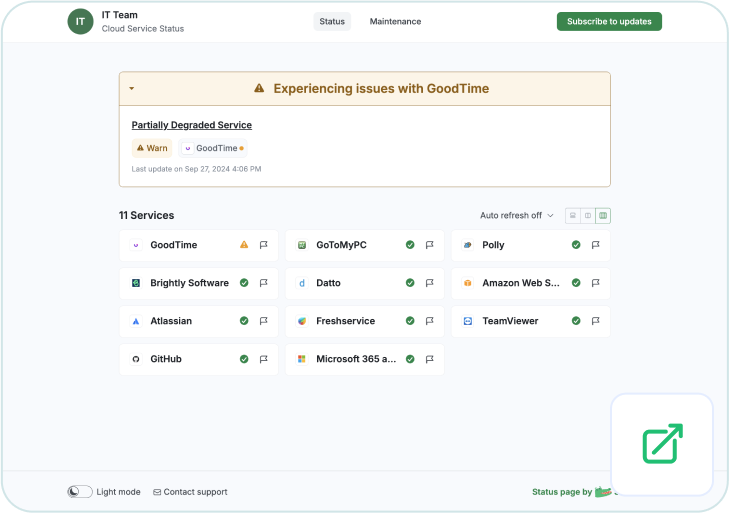This screenshot has width=729, height=513.
Task: Click the green check status for GoToMyPC
Action: [410, 245]
